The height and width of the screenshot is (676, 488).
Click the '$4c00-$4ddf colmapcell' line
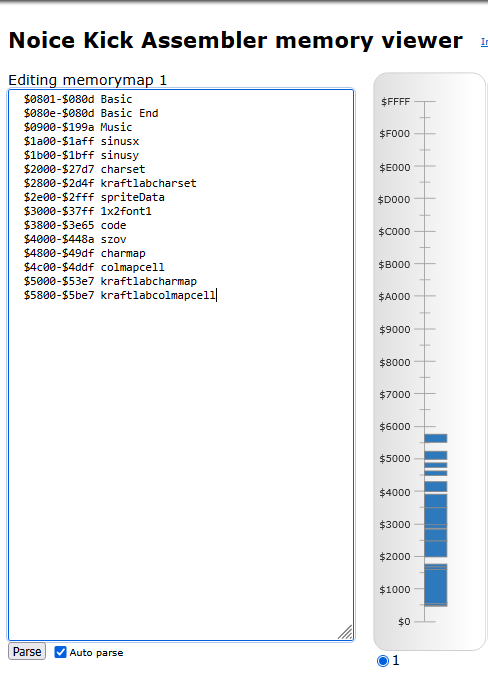click(94, 267)
